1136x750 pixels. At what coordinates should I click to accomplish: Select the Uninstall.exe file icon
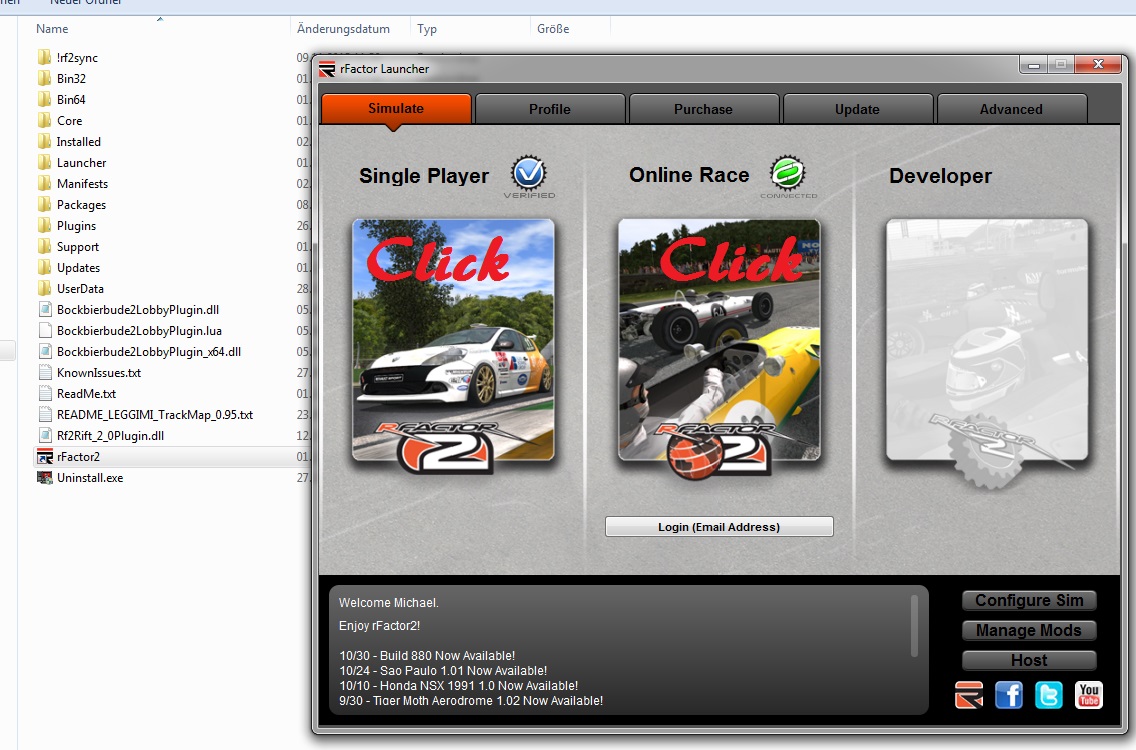tap(44, 478)
